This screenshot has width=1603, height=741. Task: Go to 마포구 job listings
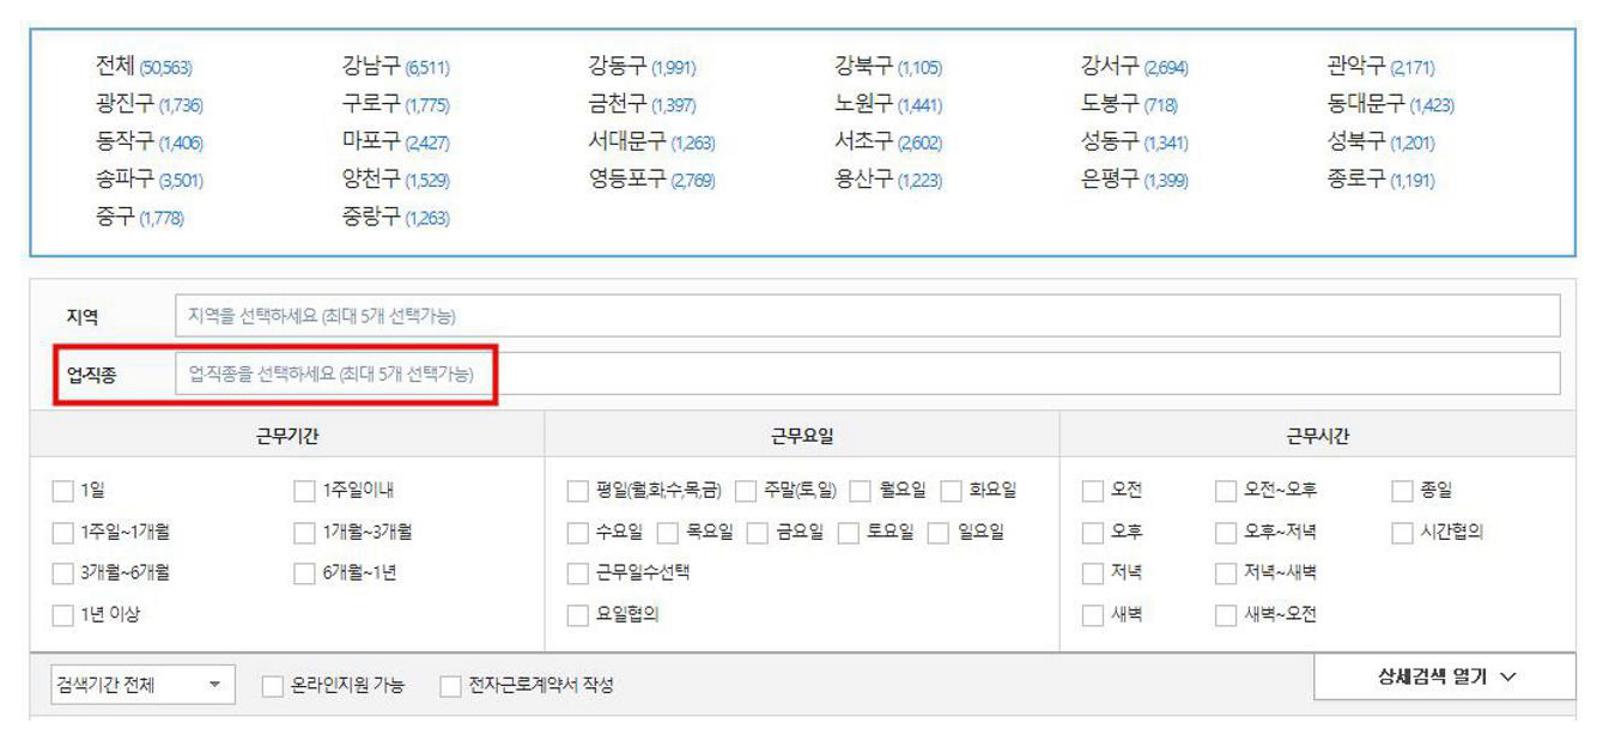(x=396, y=142)
